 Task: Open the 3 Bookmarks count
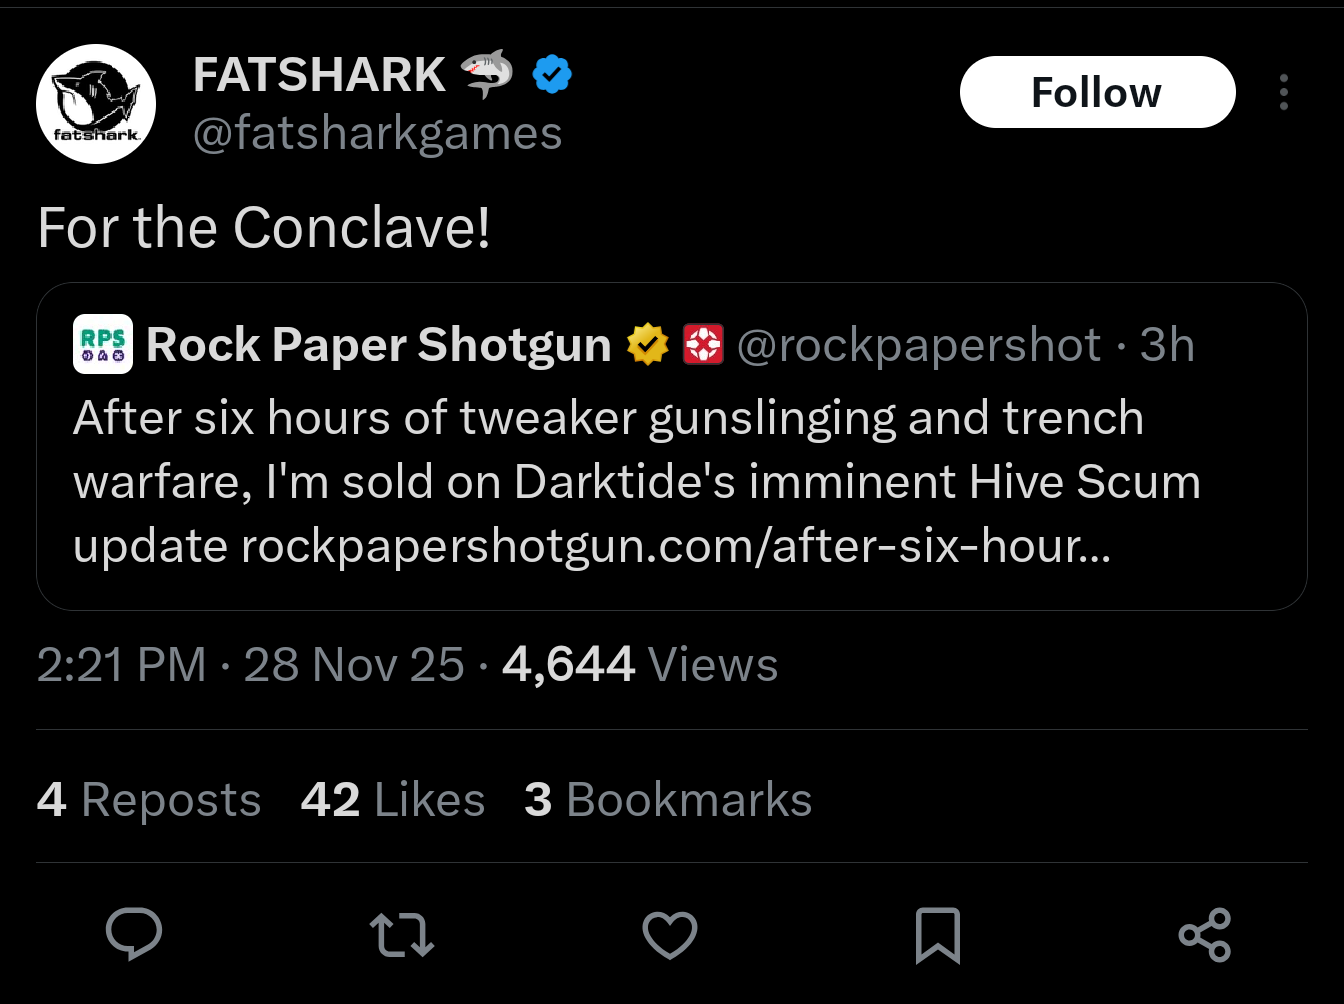point(668,800)
